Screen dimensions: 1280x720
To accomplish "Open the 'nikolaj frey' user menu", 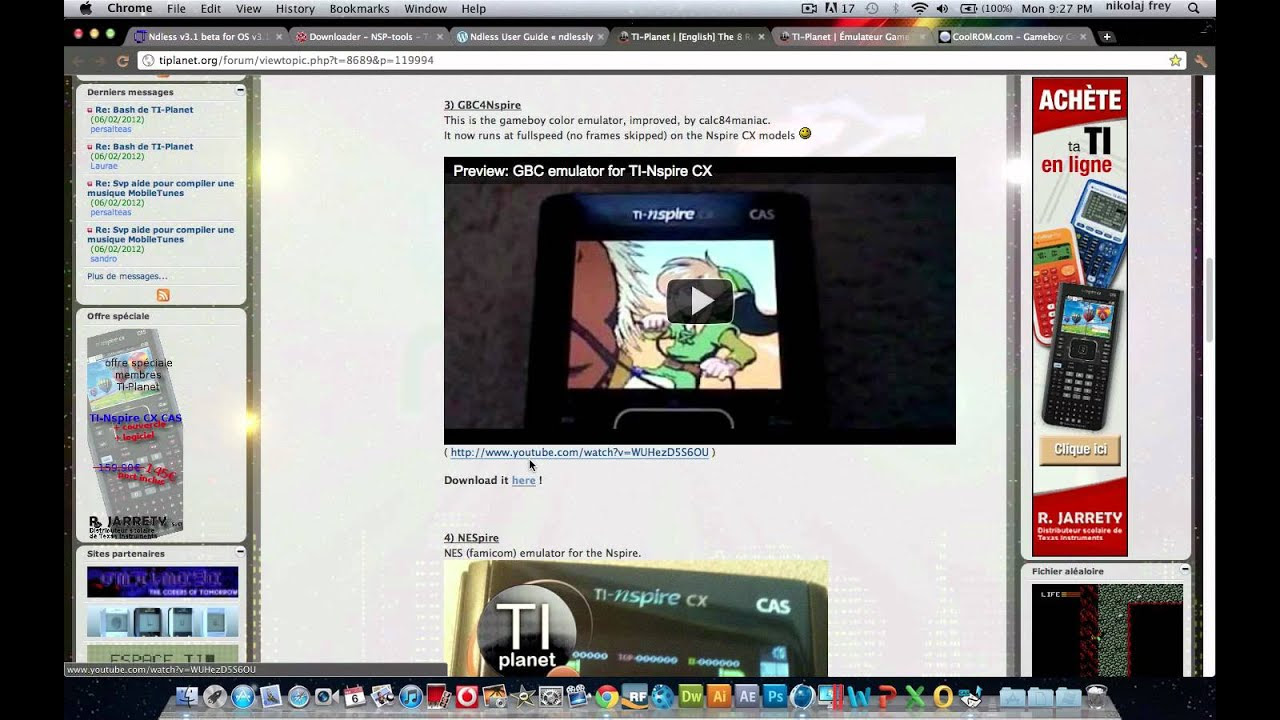I will 1138,8.
